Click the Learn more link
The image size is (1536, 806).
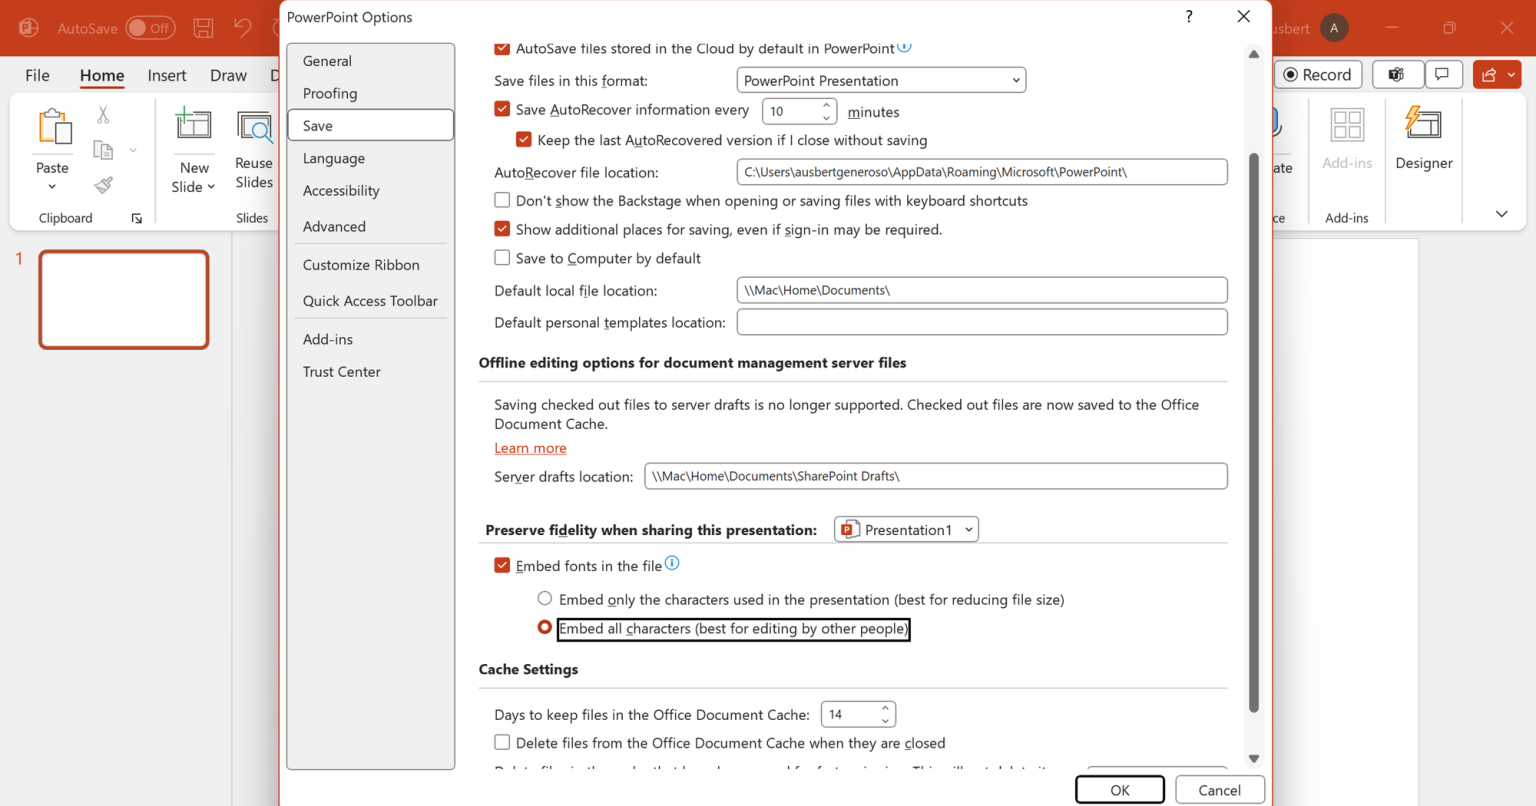[x=530, y=448]
